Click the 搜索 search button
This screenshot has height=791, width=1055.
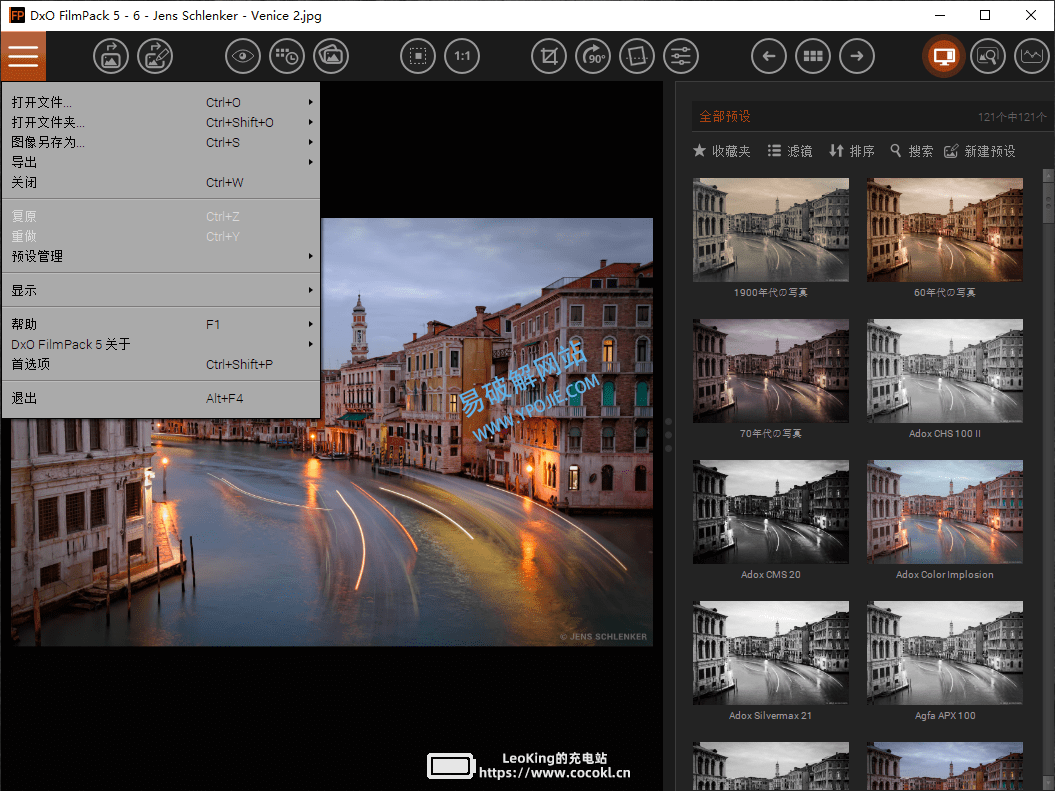(x=912, y=151)
